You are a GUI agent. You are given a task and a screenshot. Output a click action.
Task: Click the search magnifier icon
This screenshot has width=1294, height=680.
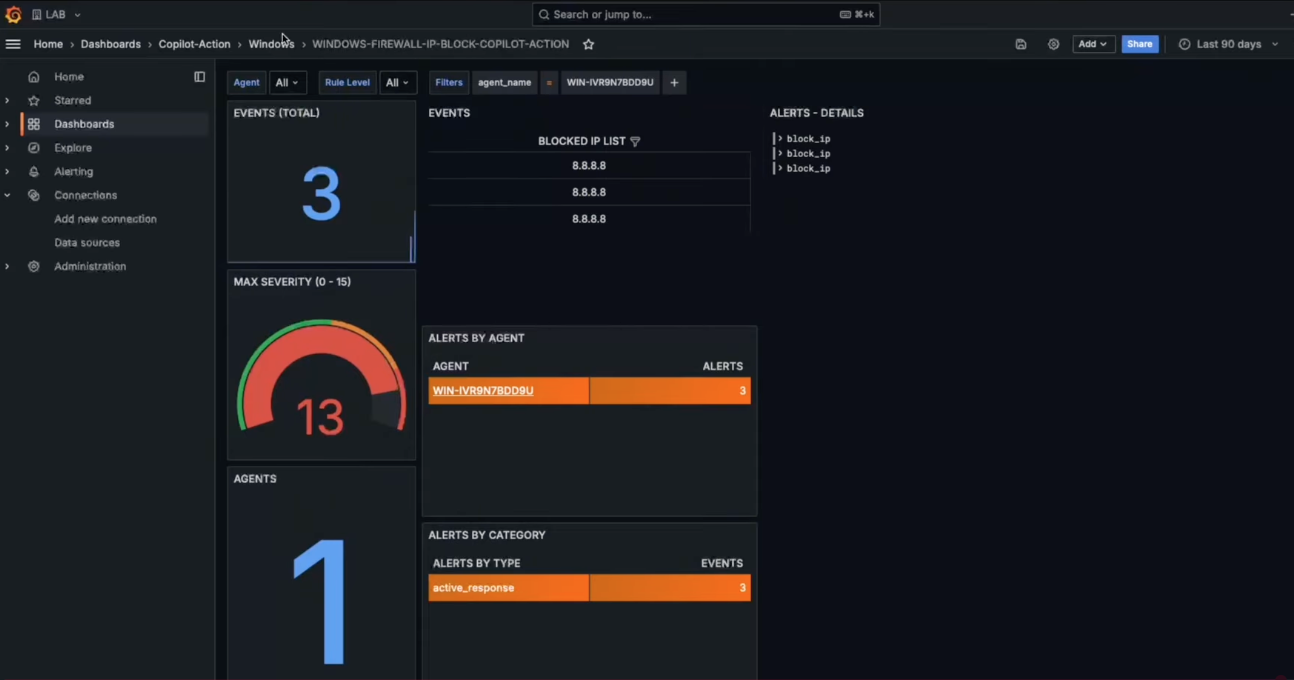click(544, 15)
